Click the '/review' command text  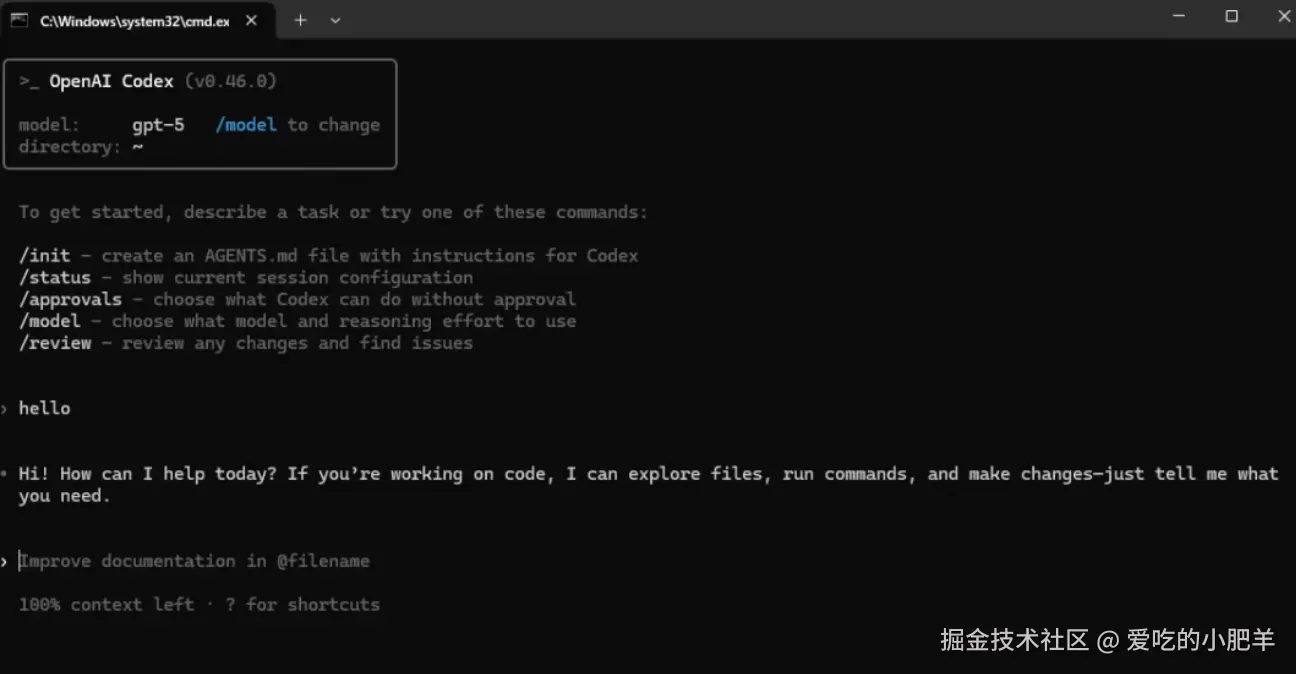pos(54,343)
